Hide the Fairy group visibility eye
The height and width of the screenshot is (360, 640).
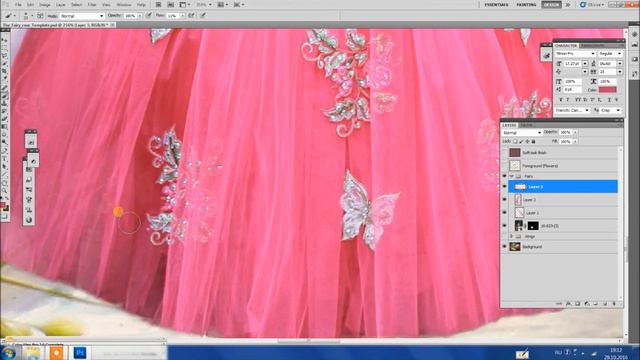(x=504, y=176)
